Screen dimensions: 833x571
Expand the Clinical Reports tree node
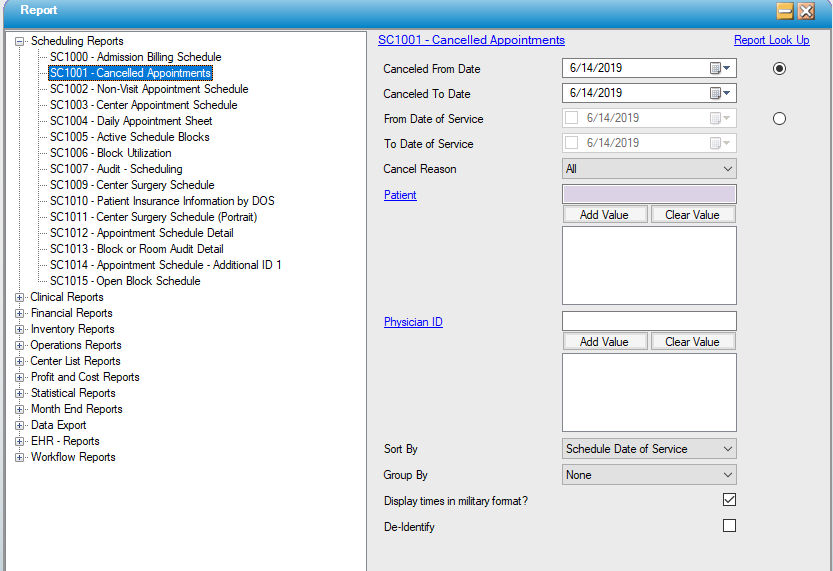click(x=20, y=297)
